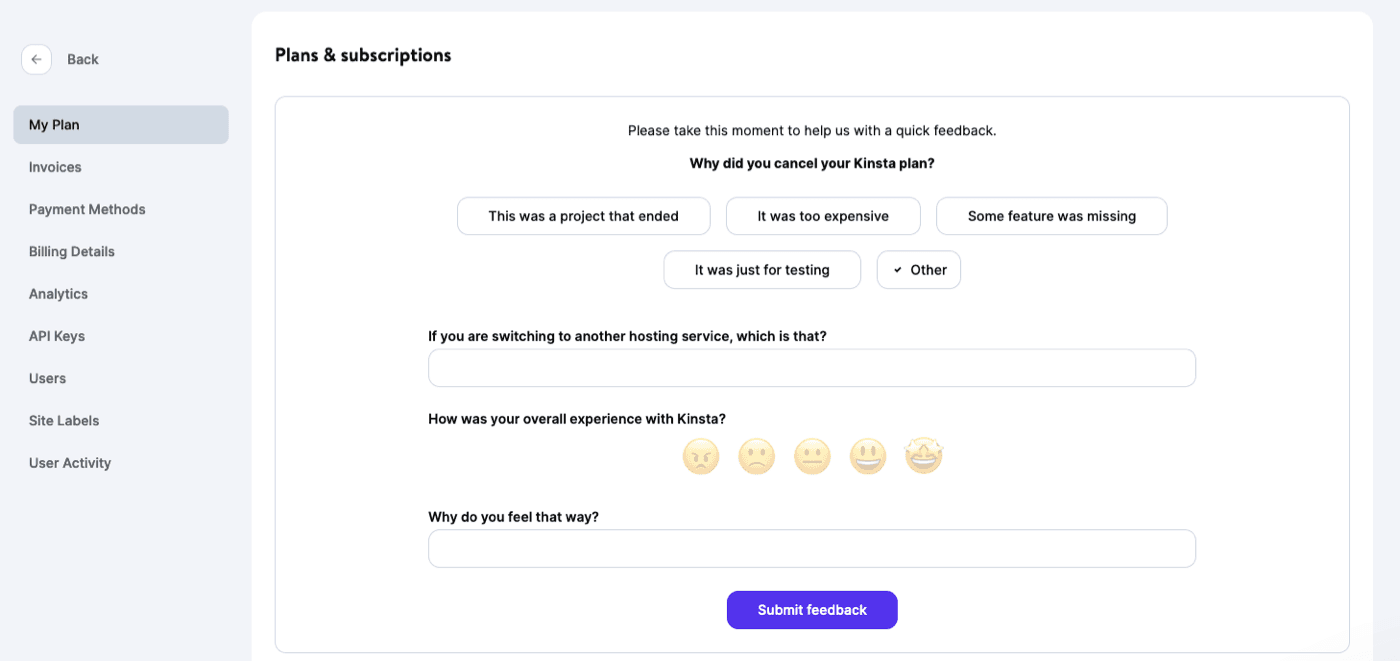The height and width of the screenshot is (661, 1400).
Task: Select the sad face rating emoji
Action: pyautogui.click(x=757, y=456)
